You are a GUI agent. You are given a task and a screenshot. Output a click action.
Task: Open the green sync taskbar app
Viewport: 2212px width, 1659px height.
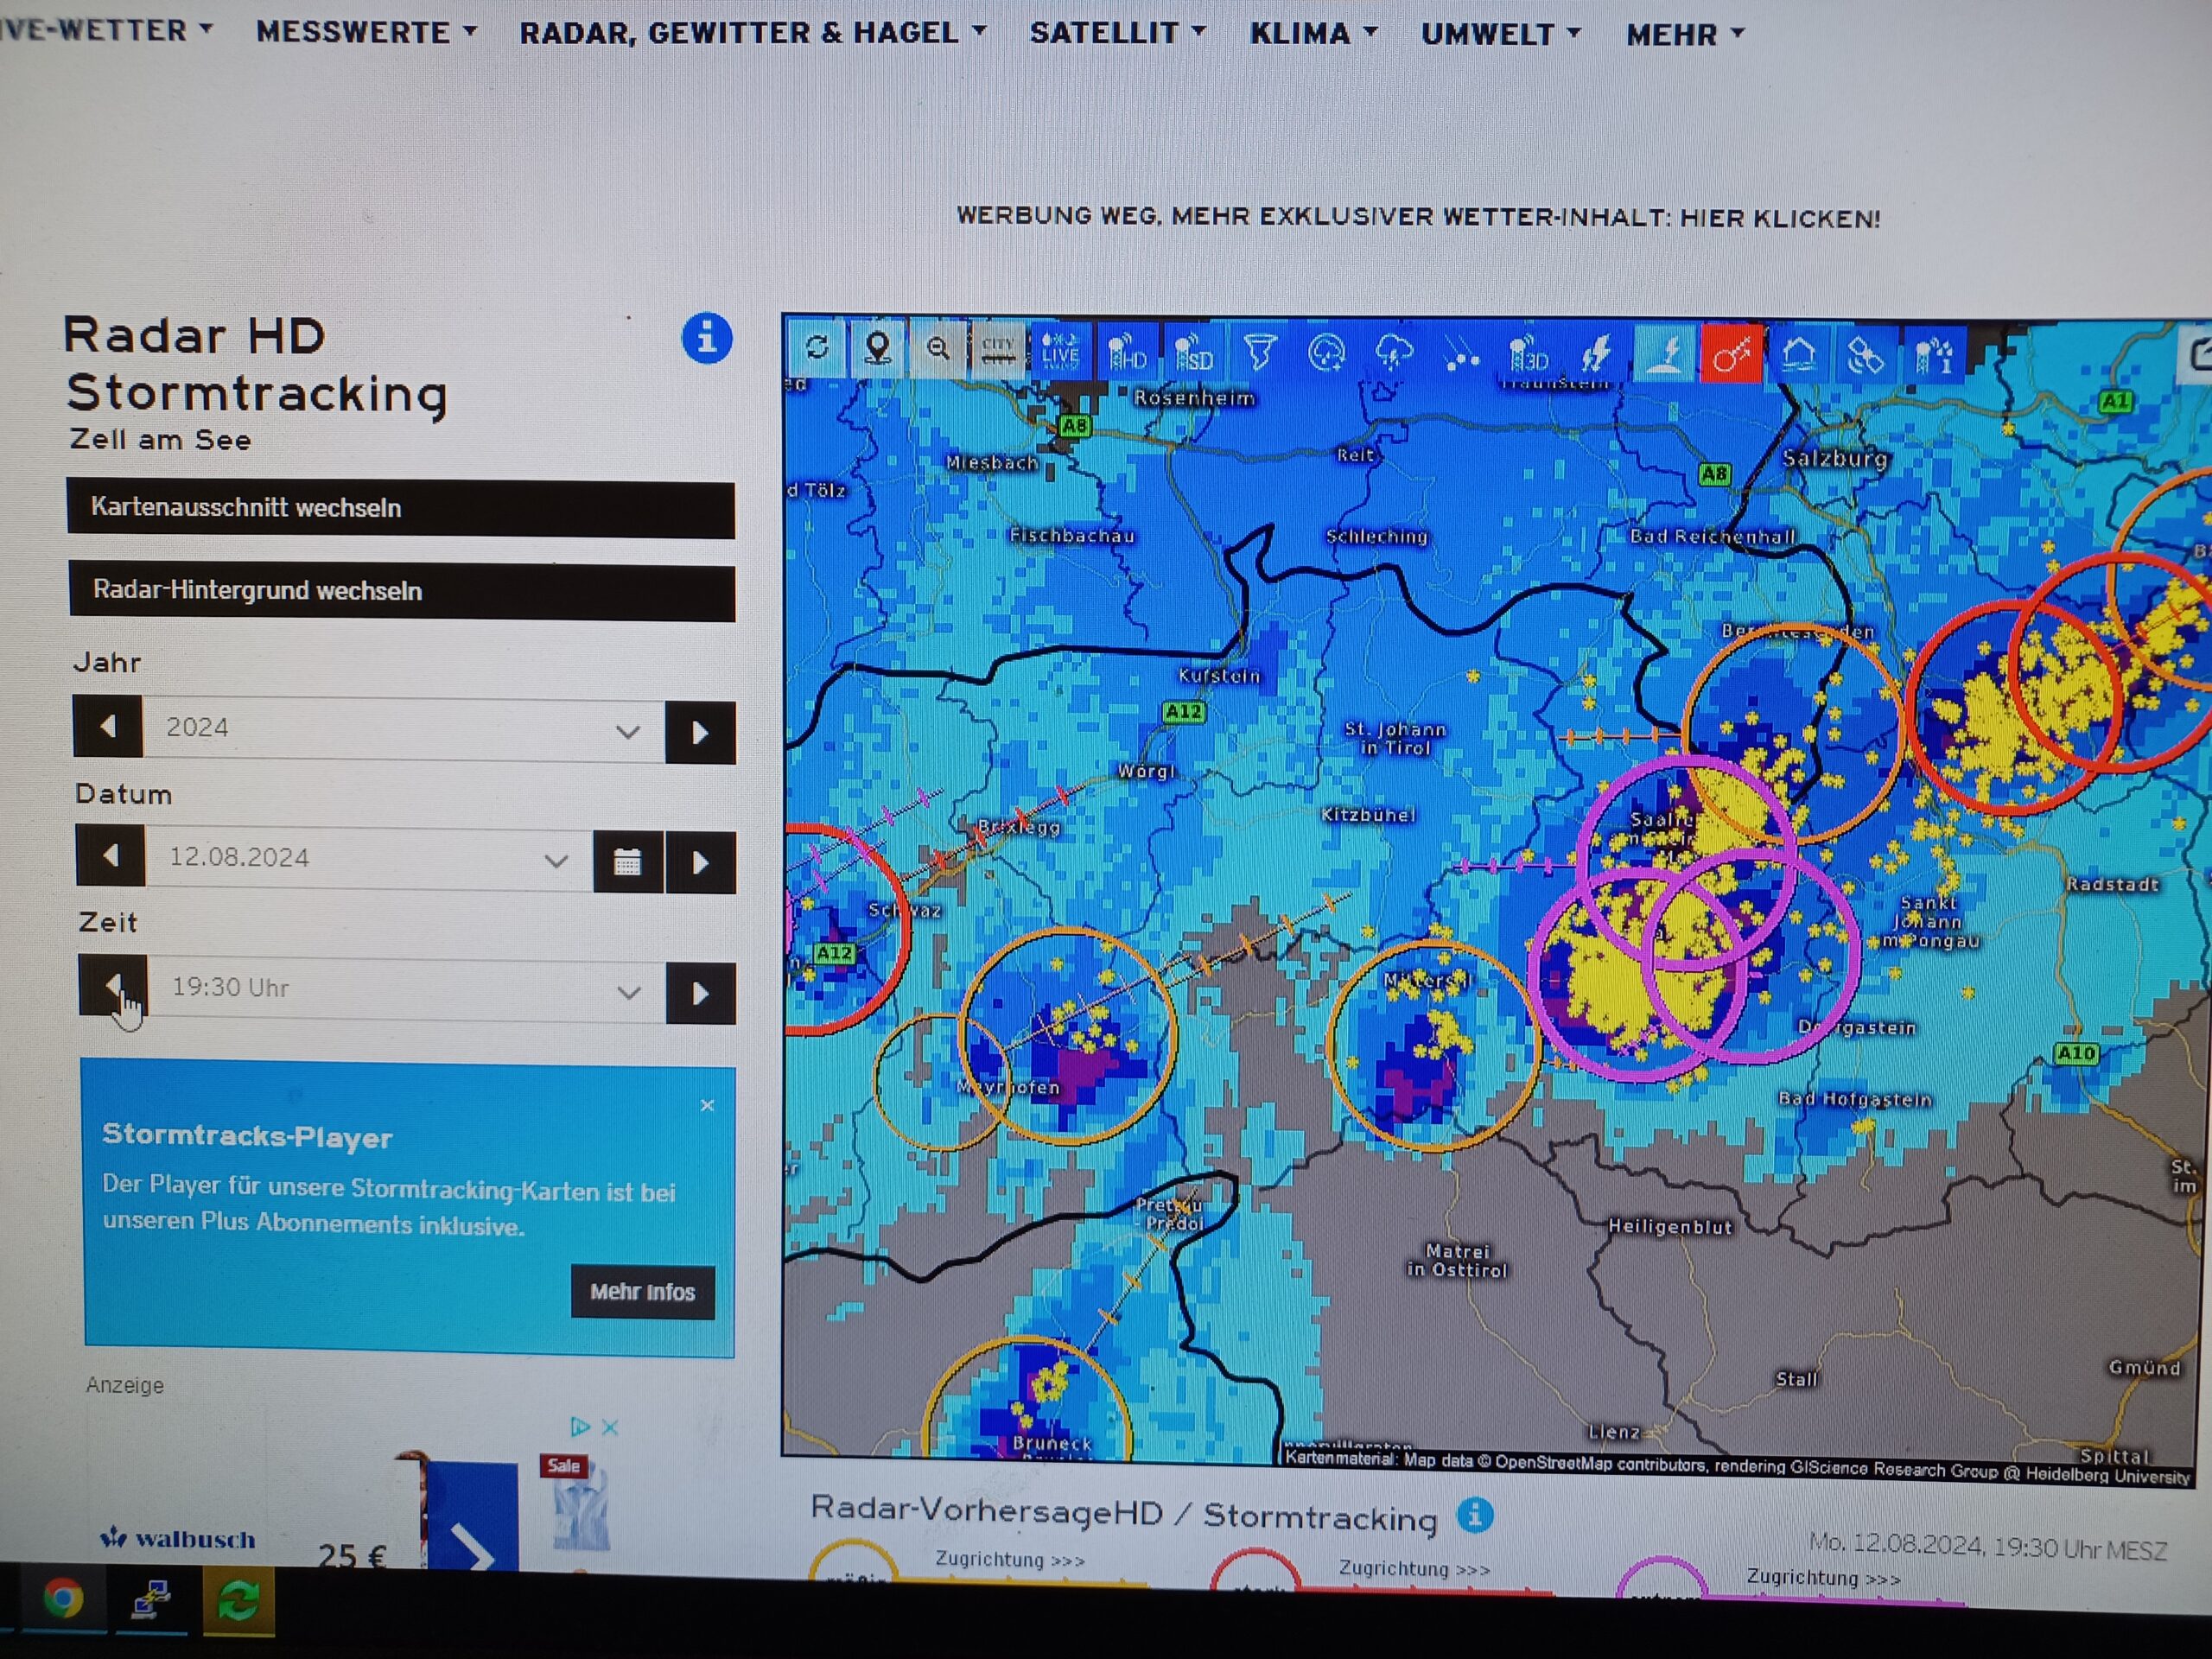click(238, 1601)
